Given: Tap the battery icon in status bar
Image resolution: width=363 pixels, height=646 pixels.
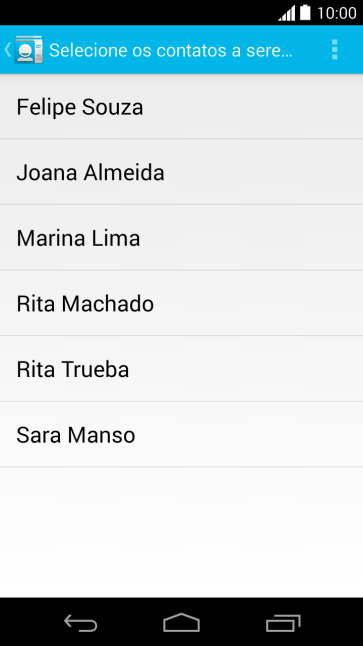Looking at the screenshot, I should [x=305, y=13].
